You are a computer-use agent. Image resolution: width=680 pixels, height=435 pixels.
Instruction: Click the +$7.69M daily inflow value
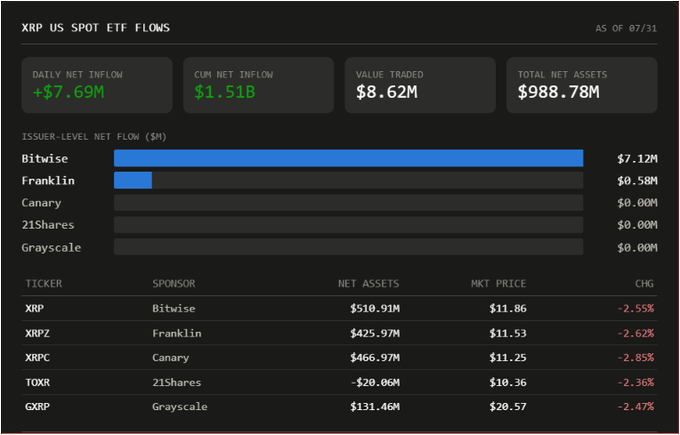[69, 92]
